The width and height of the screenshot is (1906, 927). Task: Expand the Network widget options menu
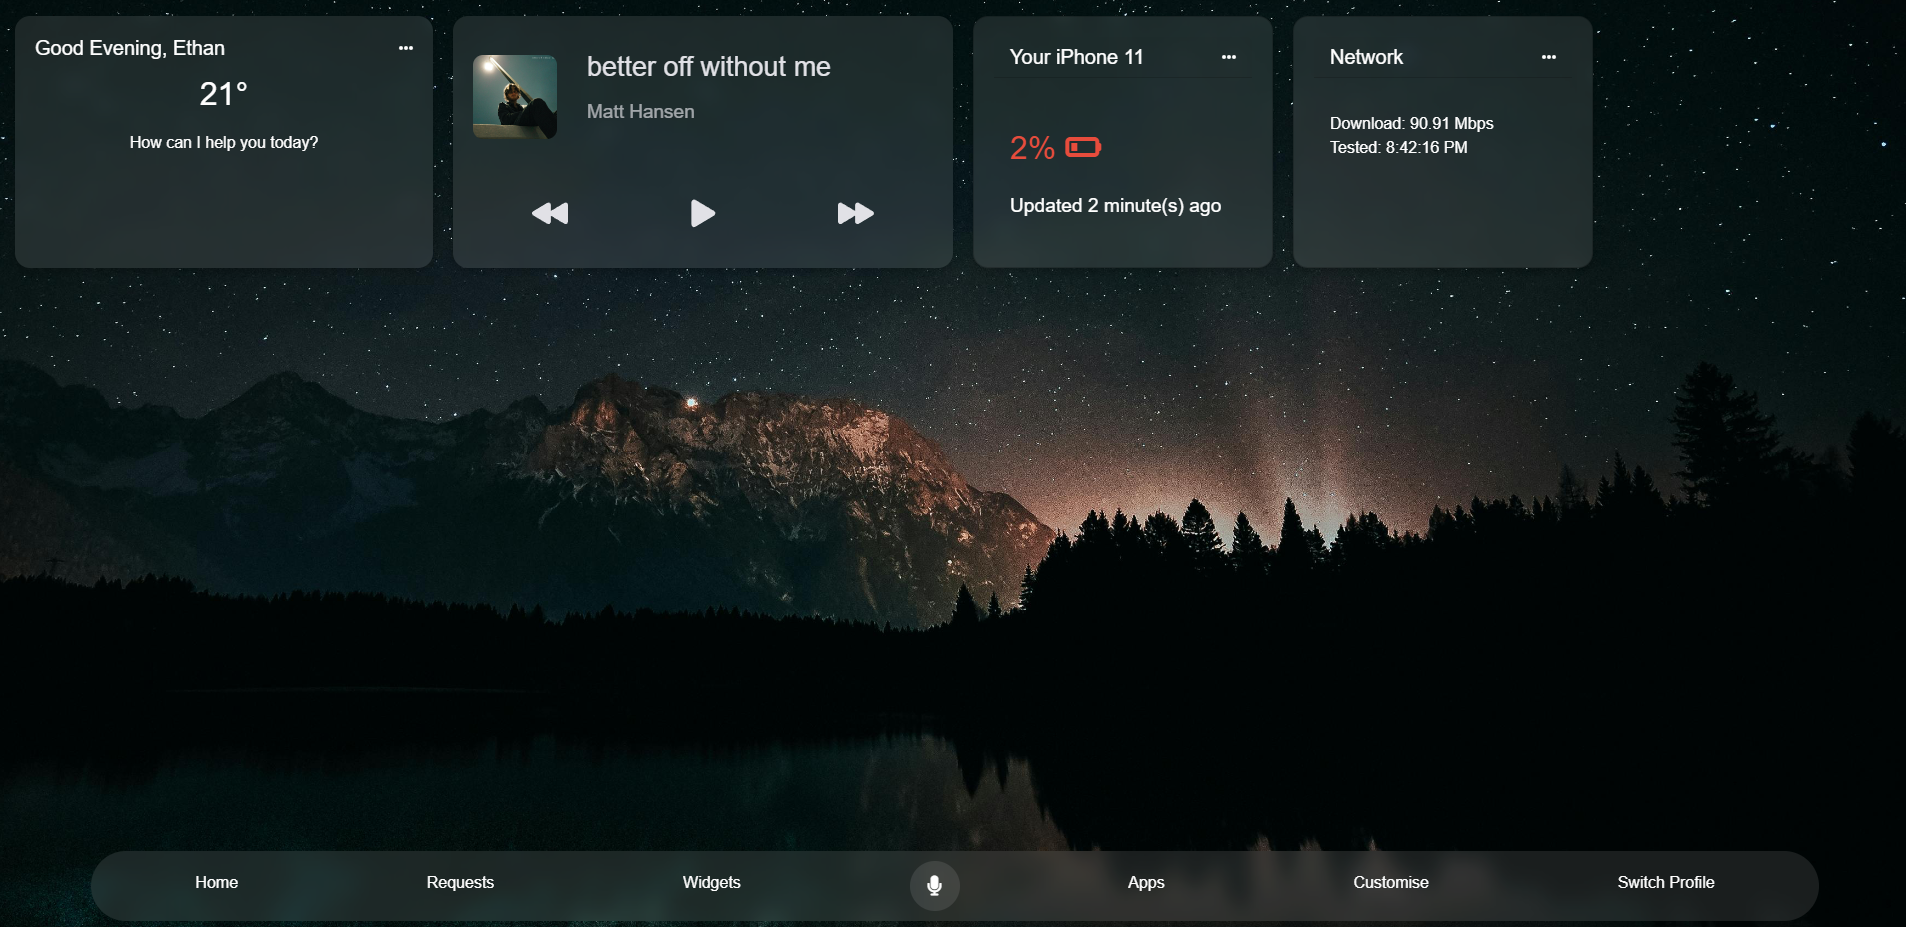[x=1548, y=57]
